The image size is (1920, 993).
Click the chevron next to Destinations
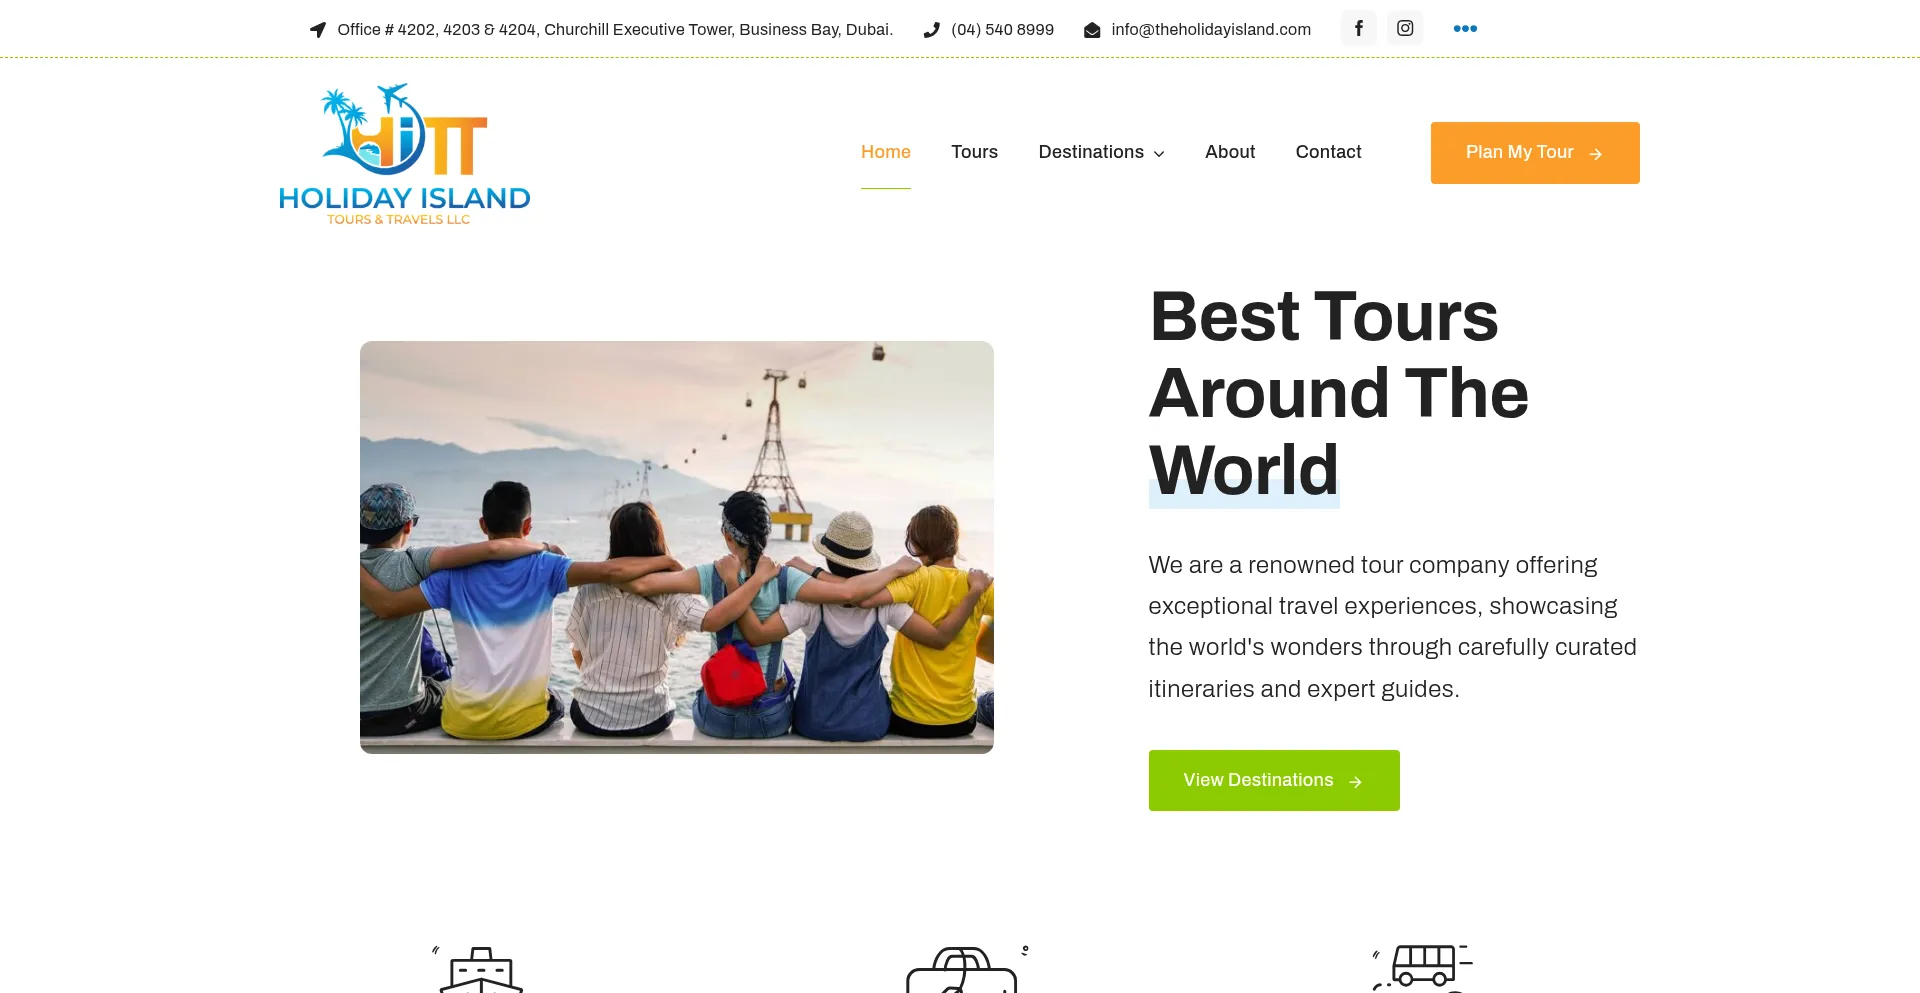point(1159,154)
